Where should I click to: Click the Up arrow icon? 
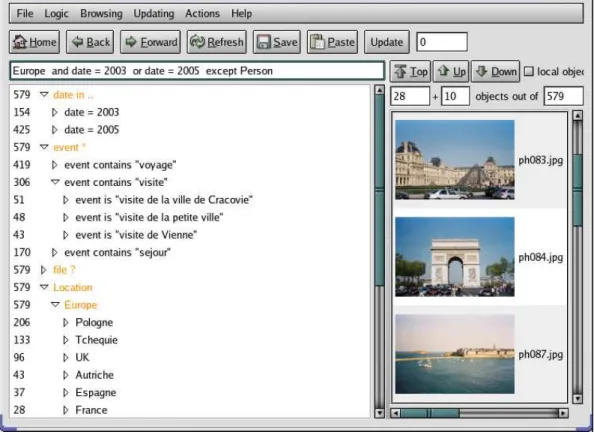(444, 71)
